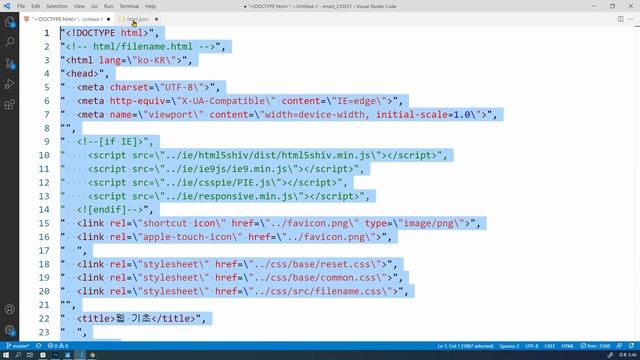
Task: Click the Ln 1, Col 1 cursor position
Action: point(465,346)
